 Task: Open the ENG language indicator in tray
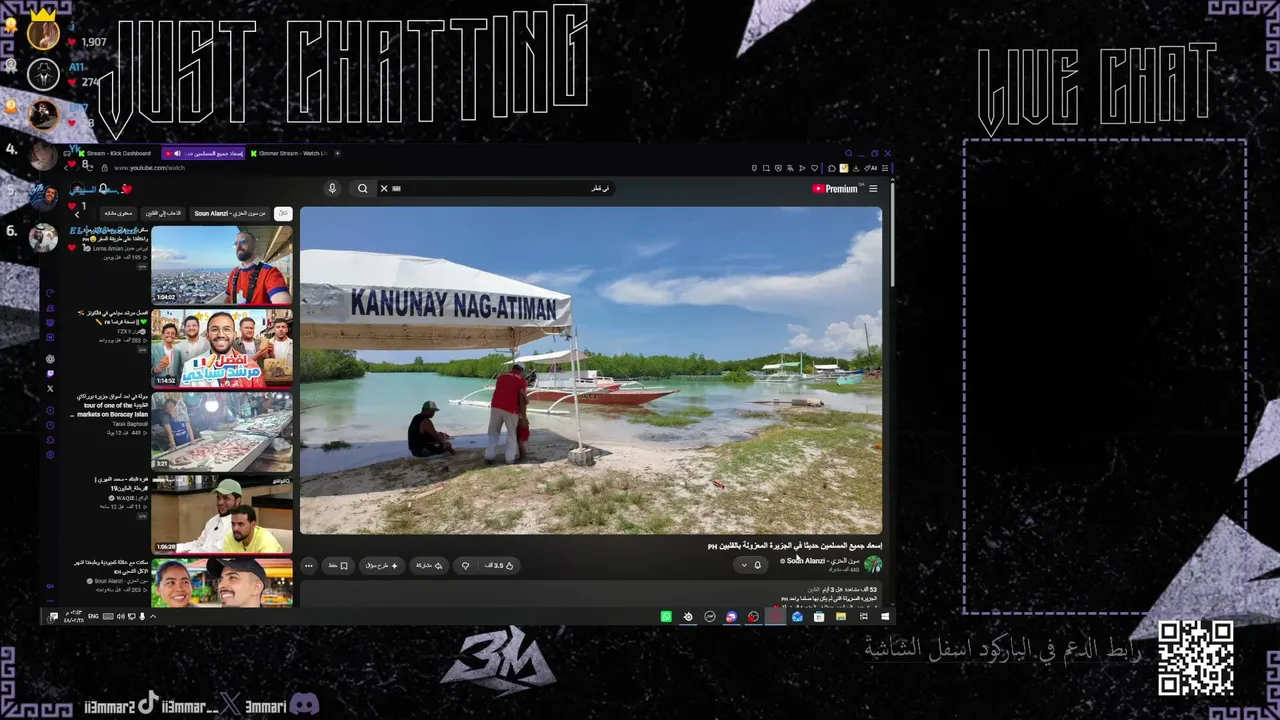(93, 617)
